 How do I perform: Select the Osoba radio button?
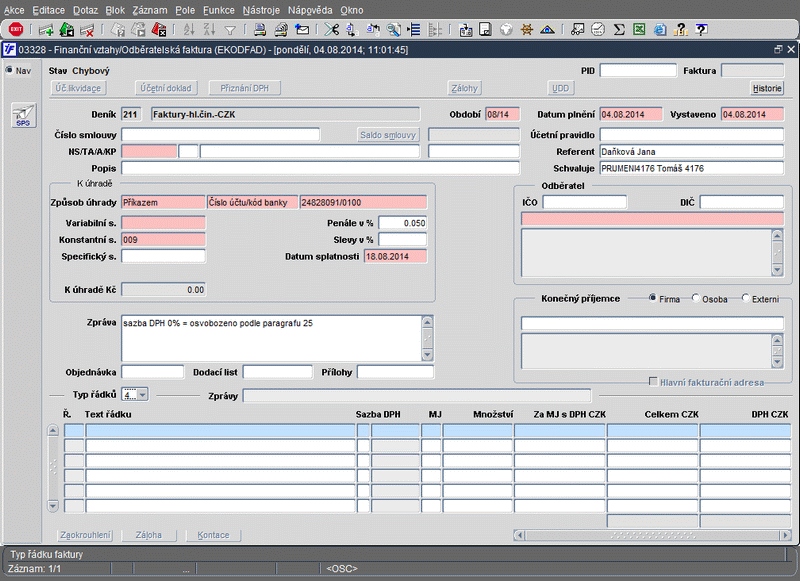(696, 298)
